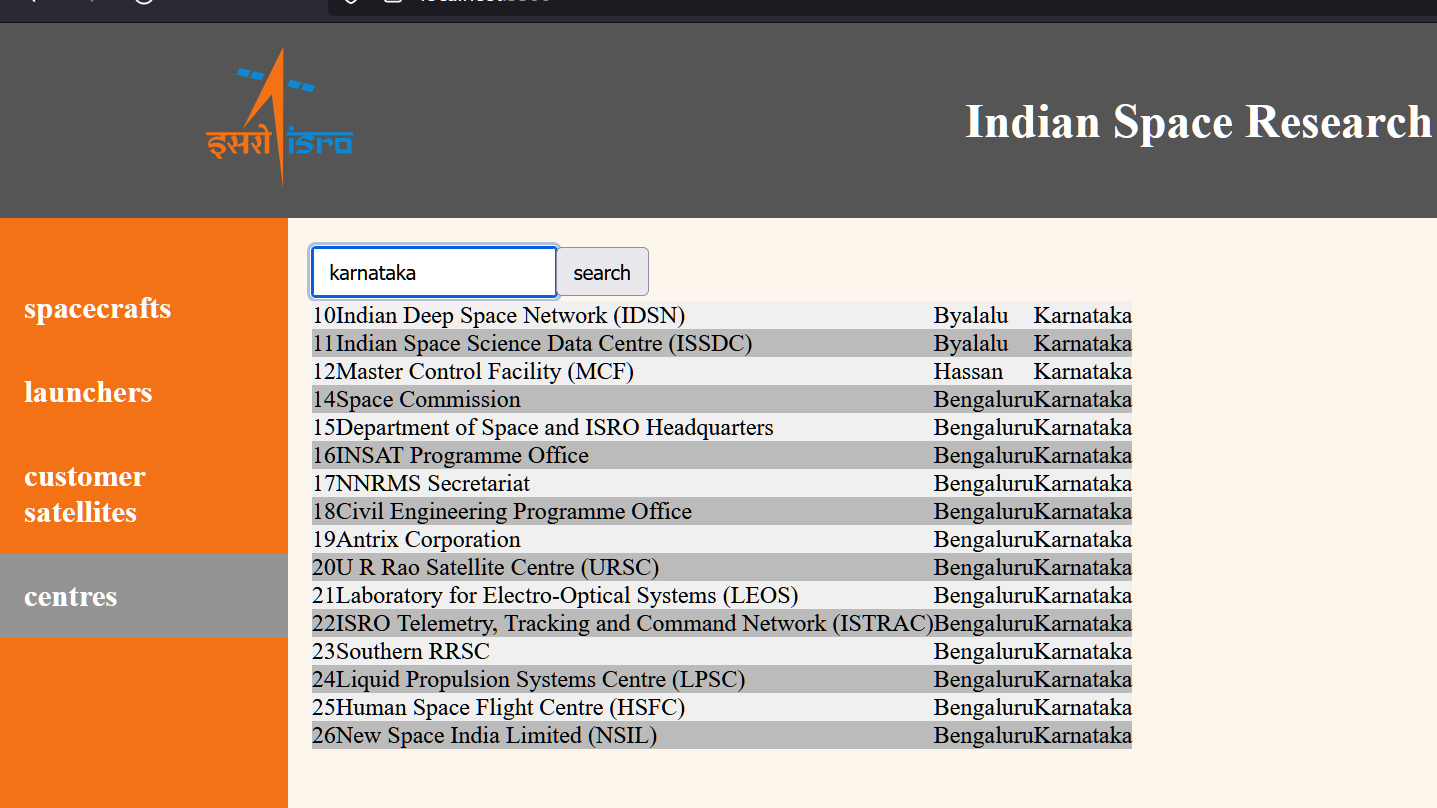This screenshot has height=808, width=1437.
Task: Select New Space India Limited (NSIL)
Action: 497,735
